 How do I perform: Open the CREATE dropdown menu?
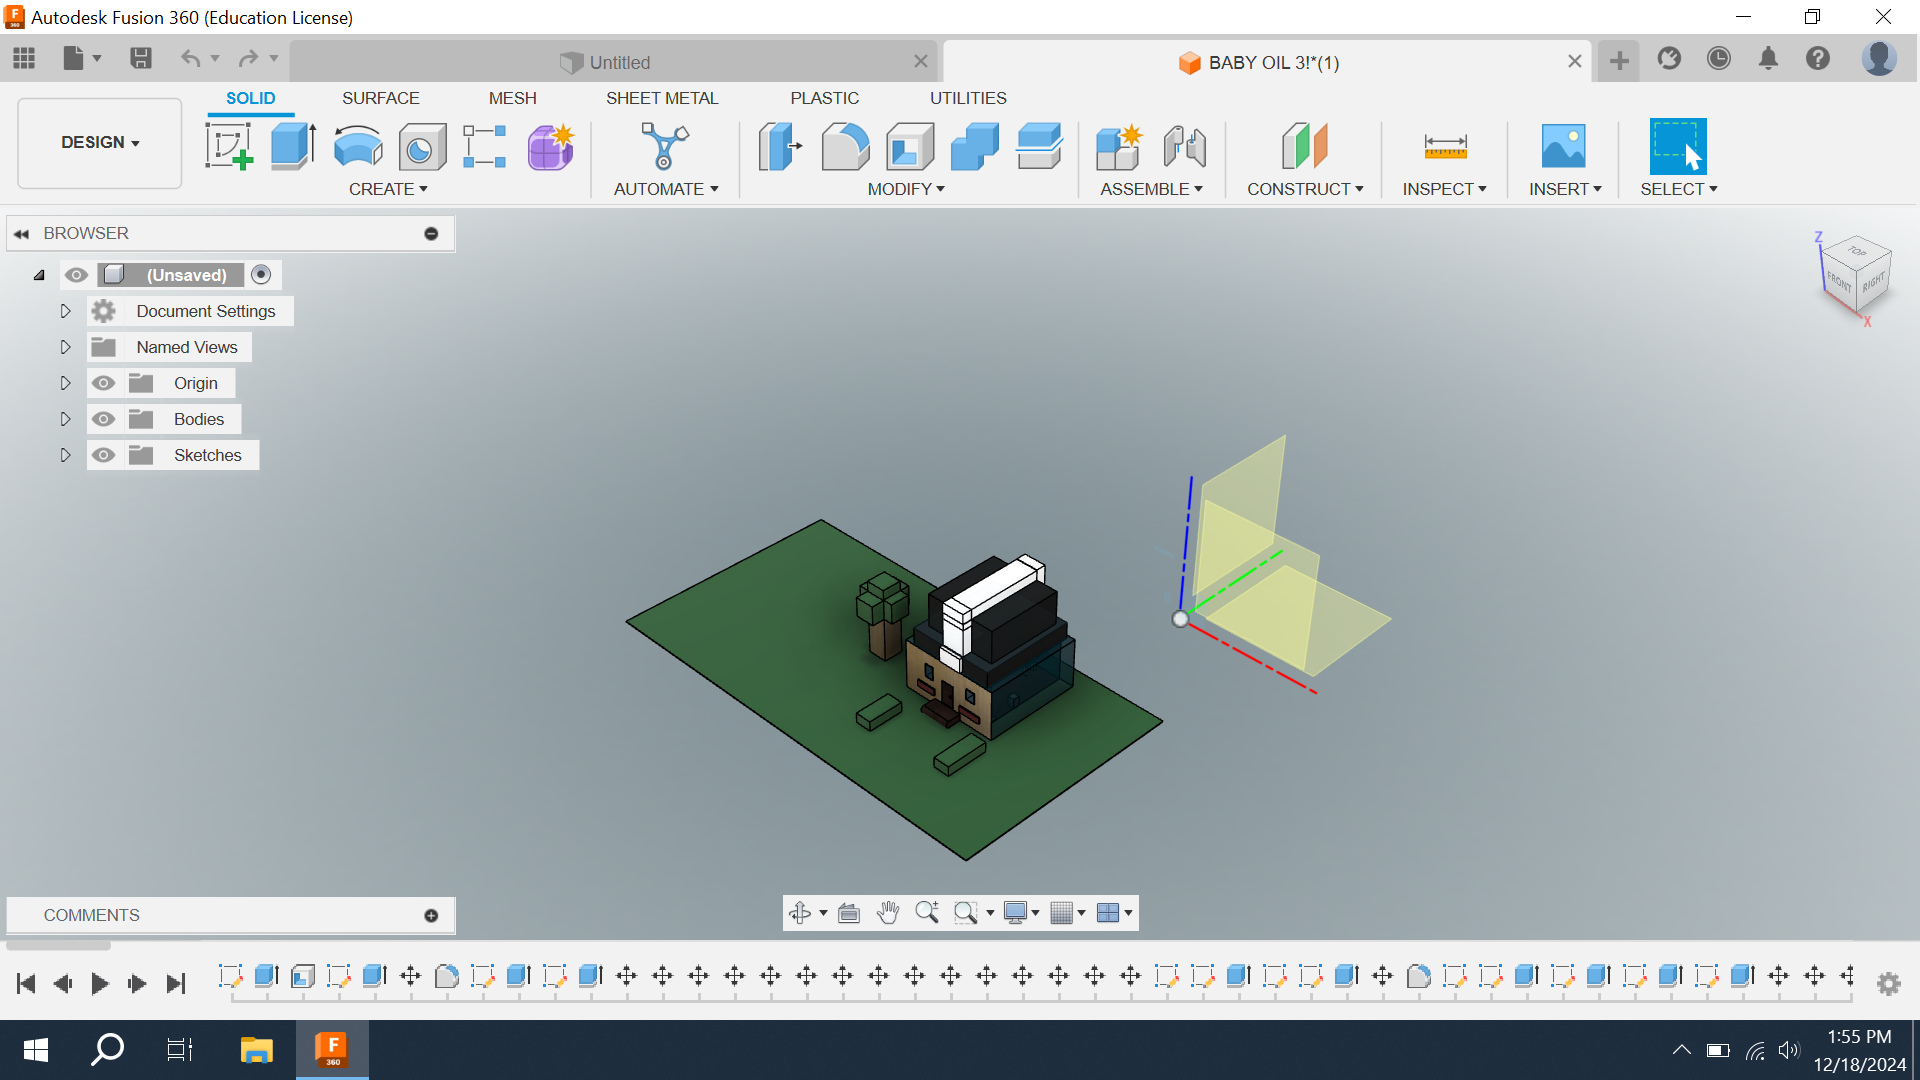388,189
